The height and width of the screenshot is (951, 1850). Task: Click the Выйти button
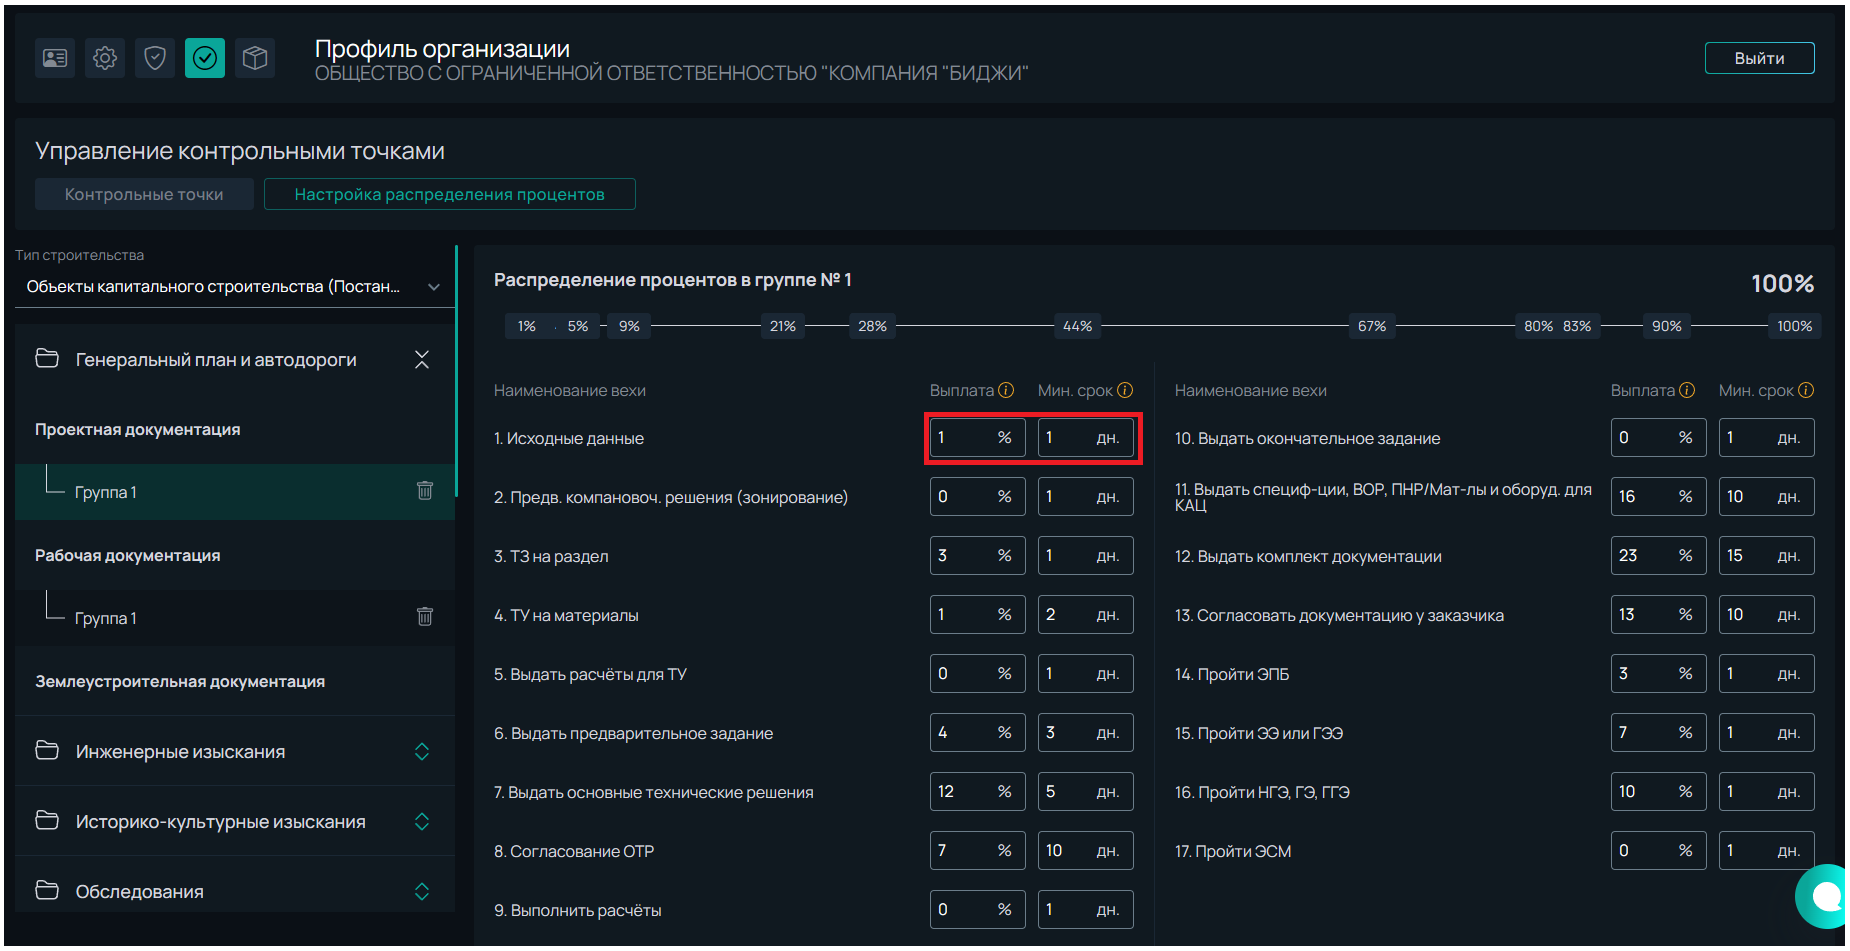point(1759,58)
